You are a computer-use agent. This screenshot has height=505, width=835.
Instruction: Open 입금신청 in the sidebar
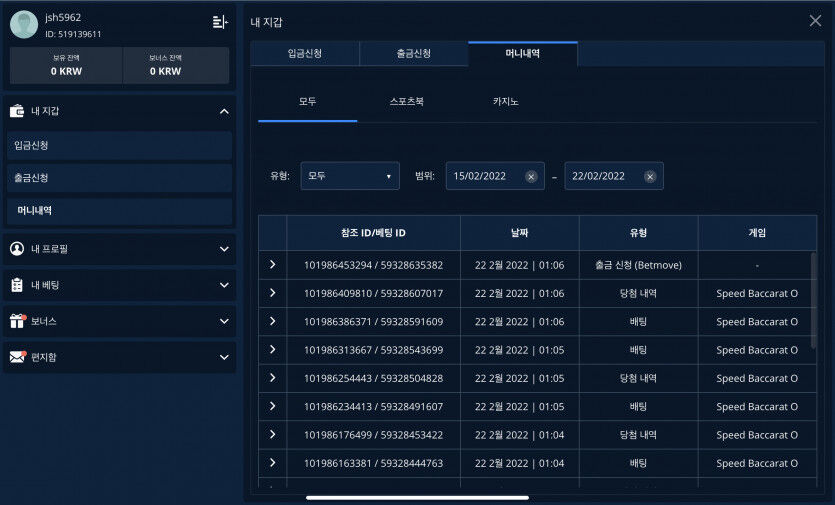tap(119, 145)
